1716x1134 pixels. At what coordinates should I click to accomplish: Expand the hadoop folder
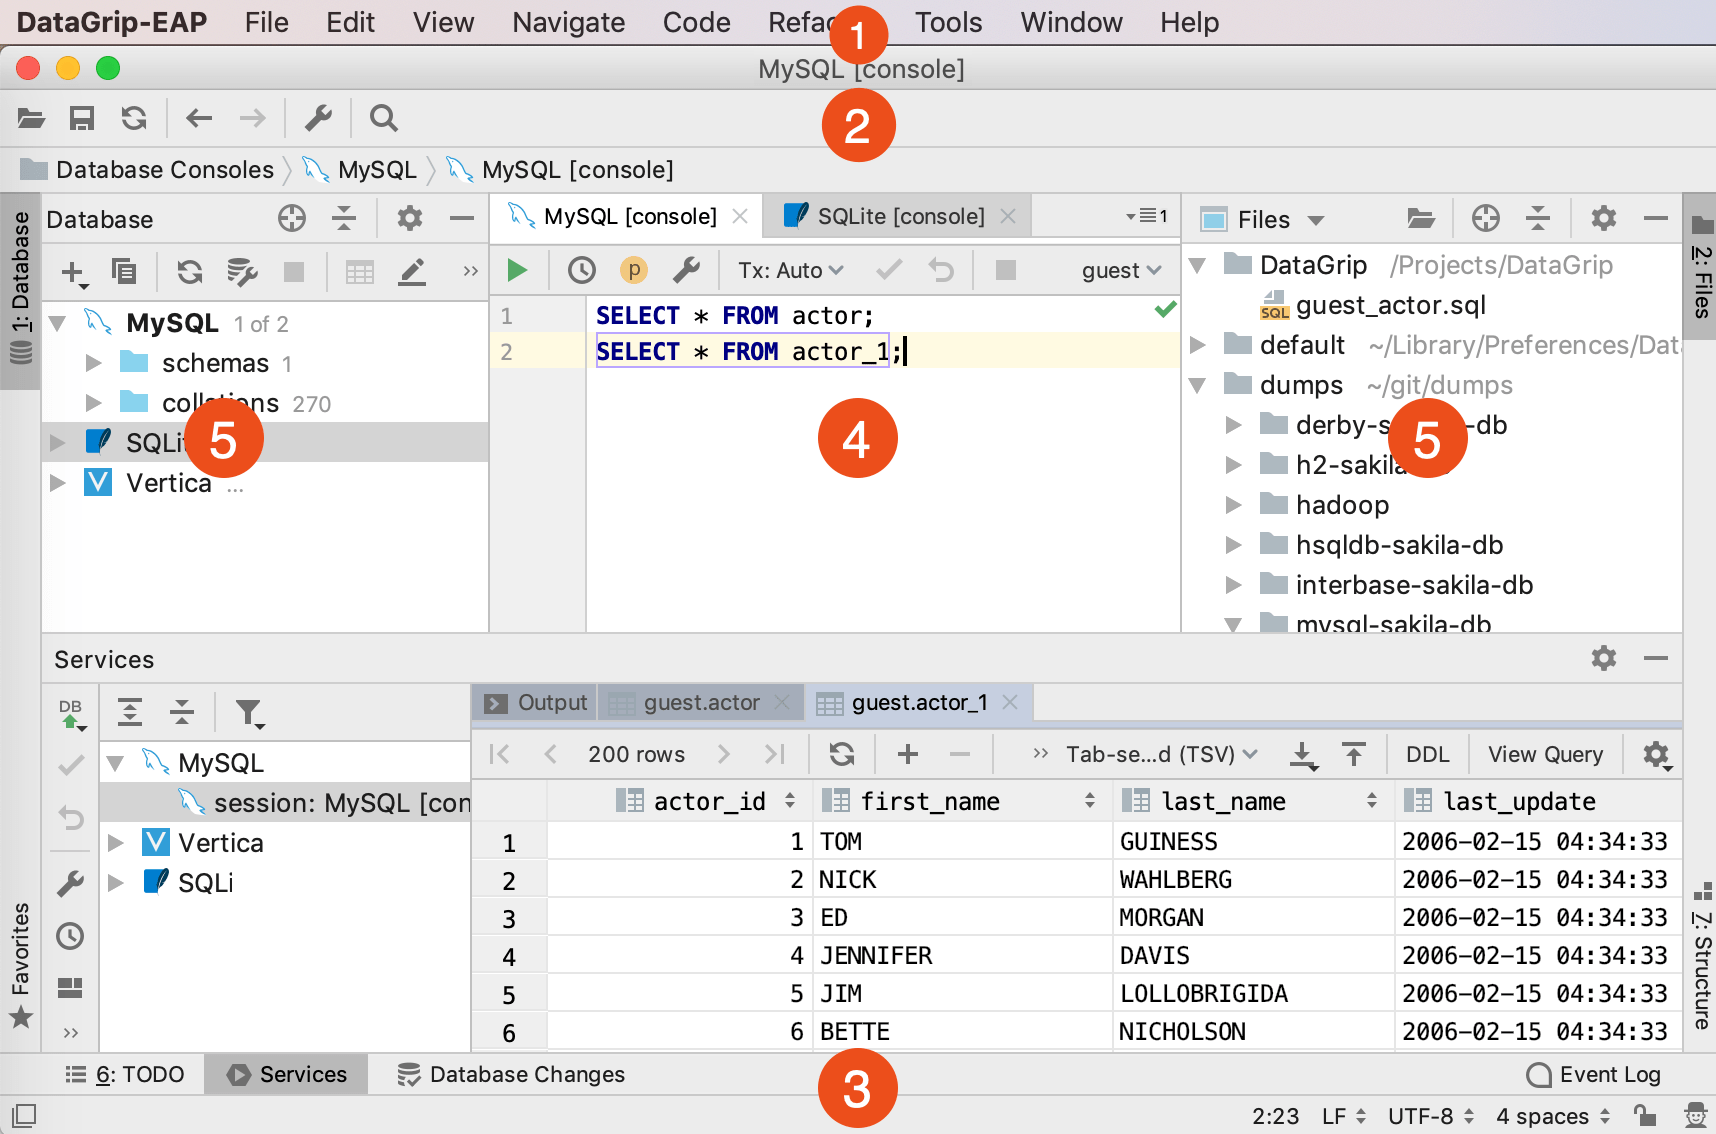click(1234, 505)
